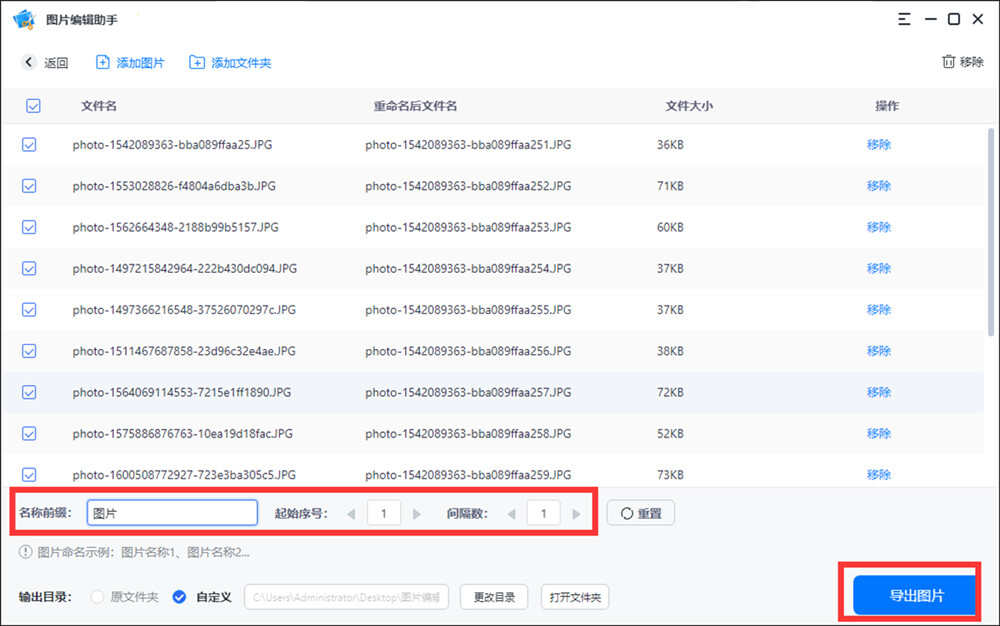
Task: Increase 起始序号 with right arrow
Action: [x=416, y=514]
